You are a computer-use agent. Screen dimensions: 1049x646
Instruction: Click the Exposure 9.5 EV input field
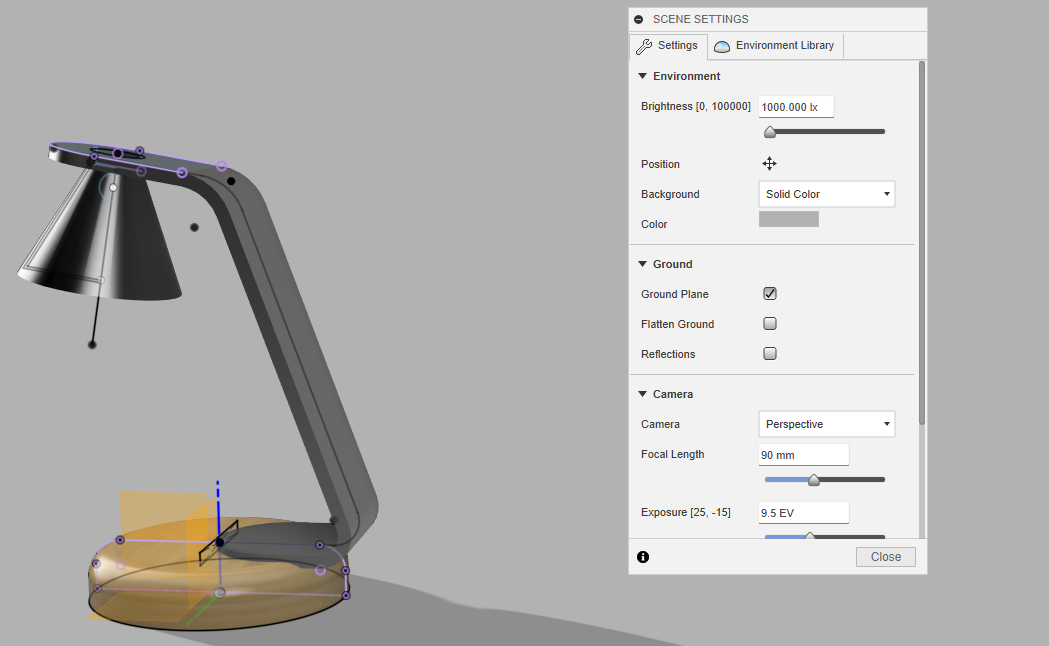click(803, 512)
